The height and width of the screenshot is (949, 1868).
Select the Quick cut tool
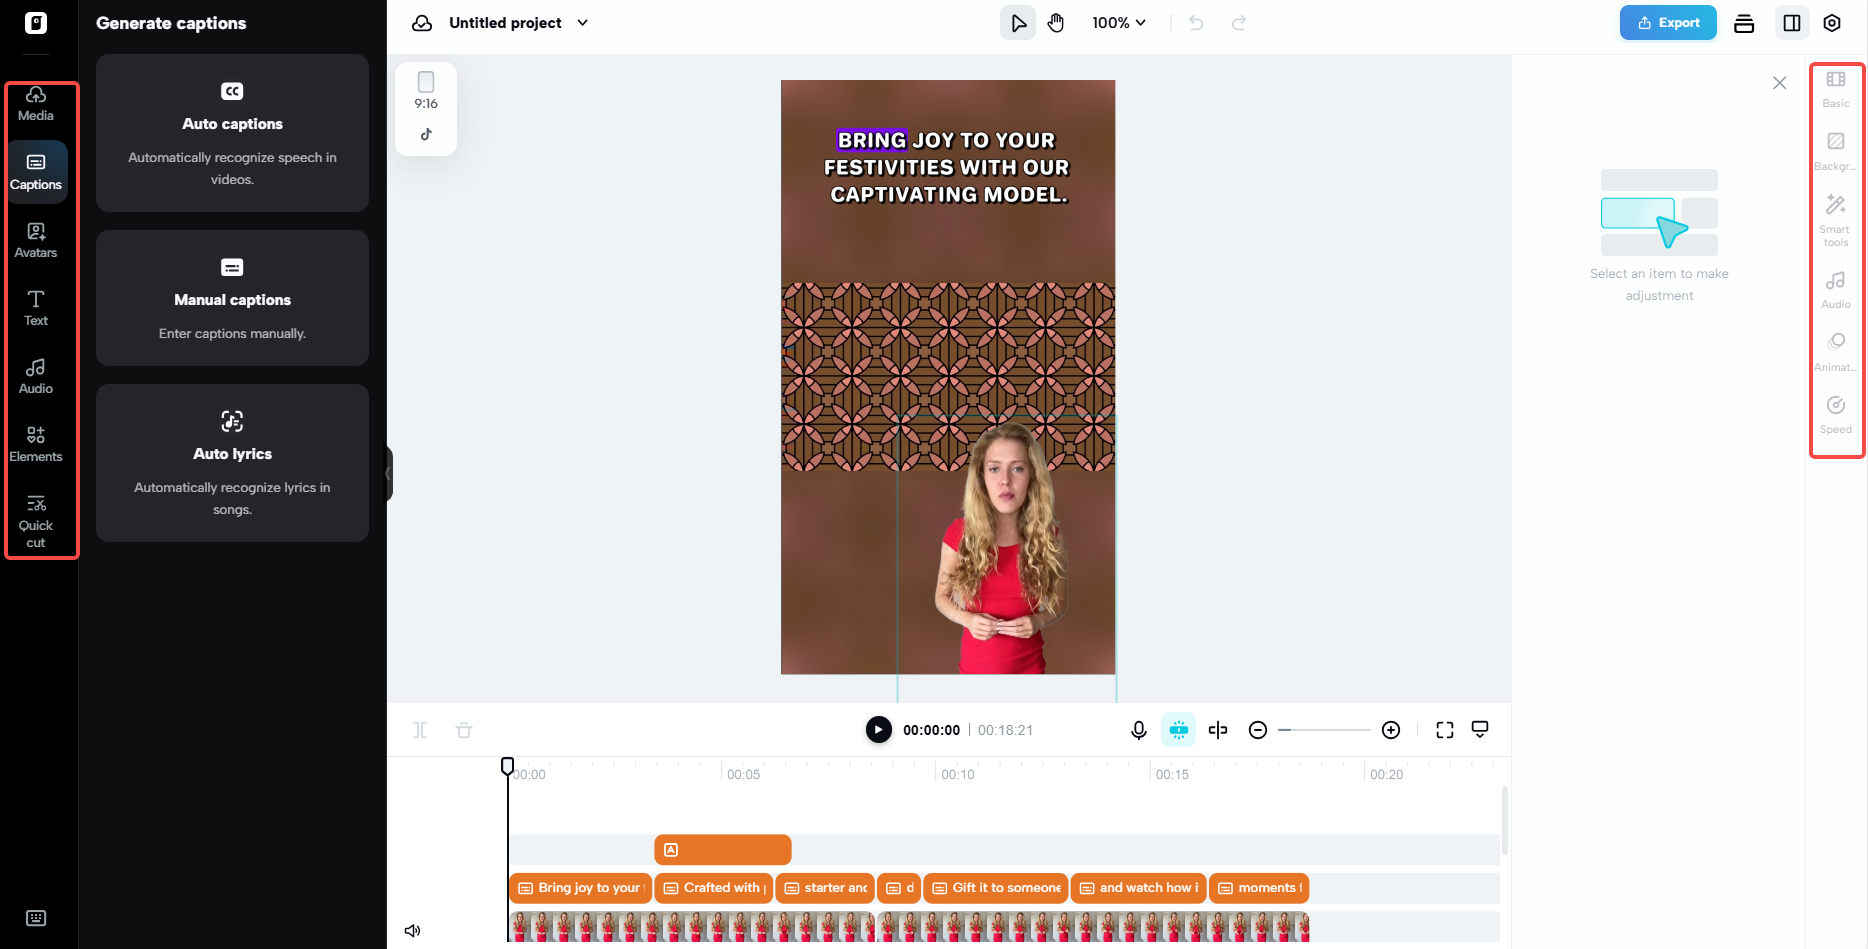(x=36, y=519)
